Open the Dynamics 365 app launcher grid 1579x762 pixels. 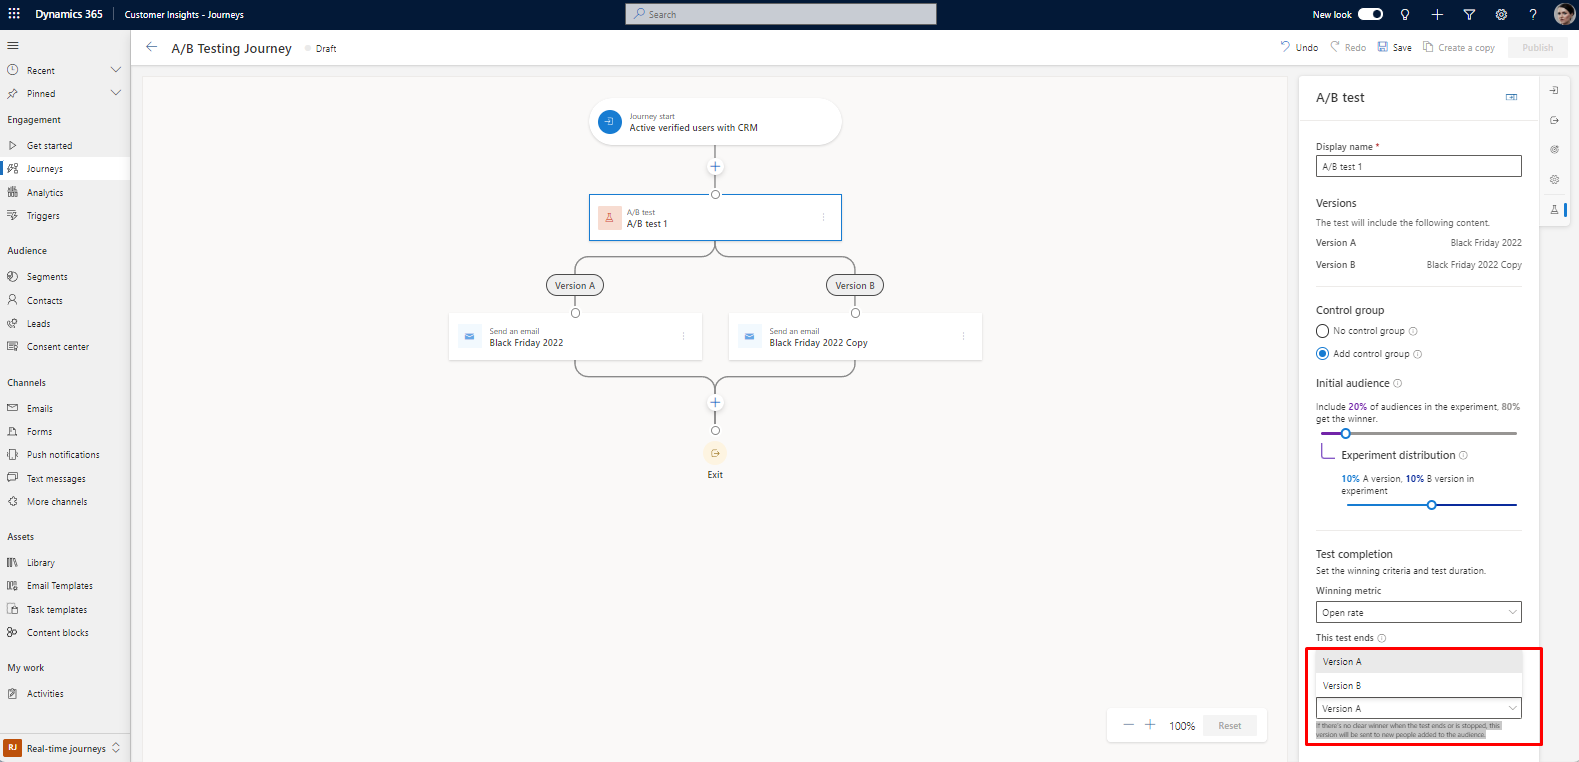point(14,14)
